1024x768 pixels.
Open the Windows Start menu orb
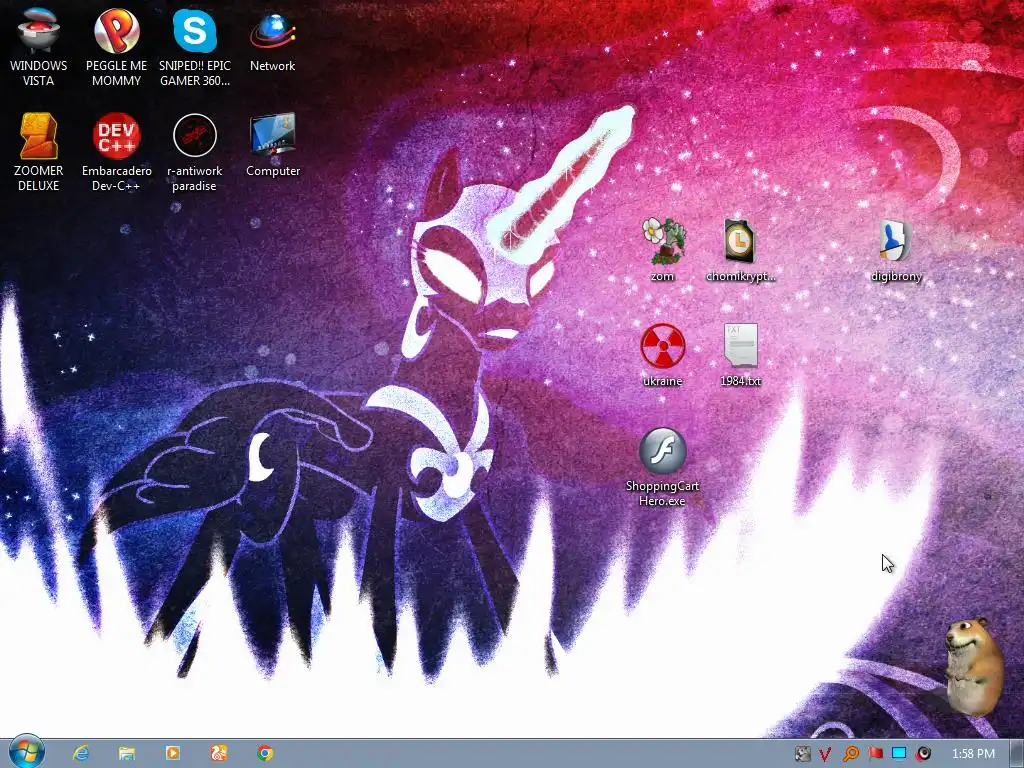pos(26,752)
